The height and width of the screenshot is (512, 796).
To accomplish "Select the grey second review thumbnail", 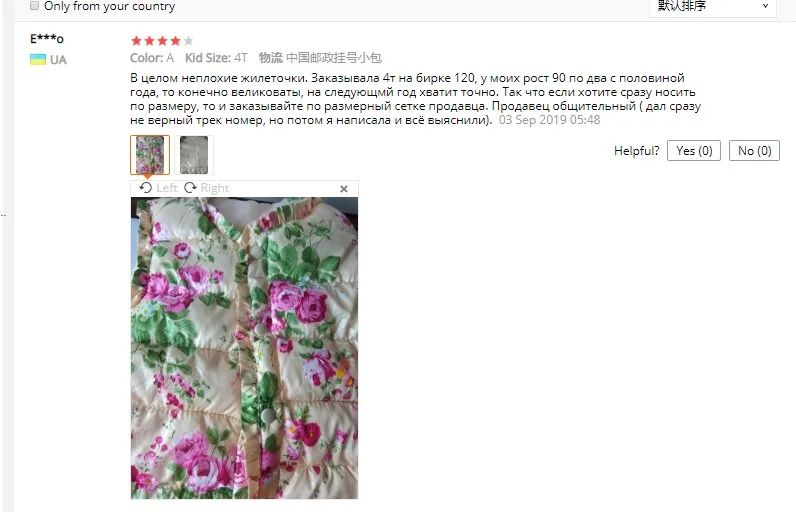I will (x=194, y=155).
